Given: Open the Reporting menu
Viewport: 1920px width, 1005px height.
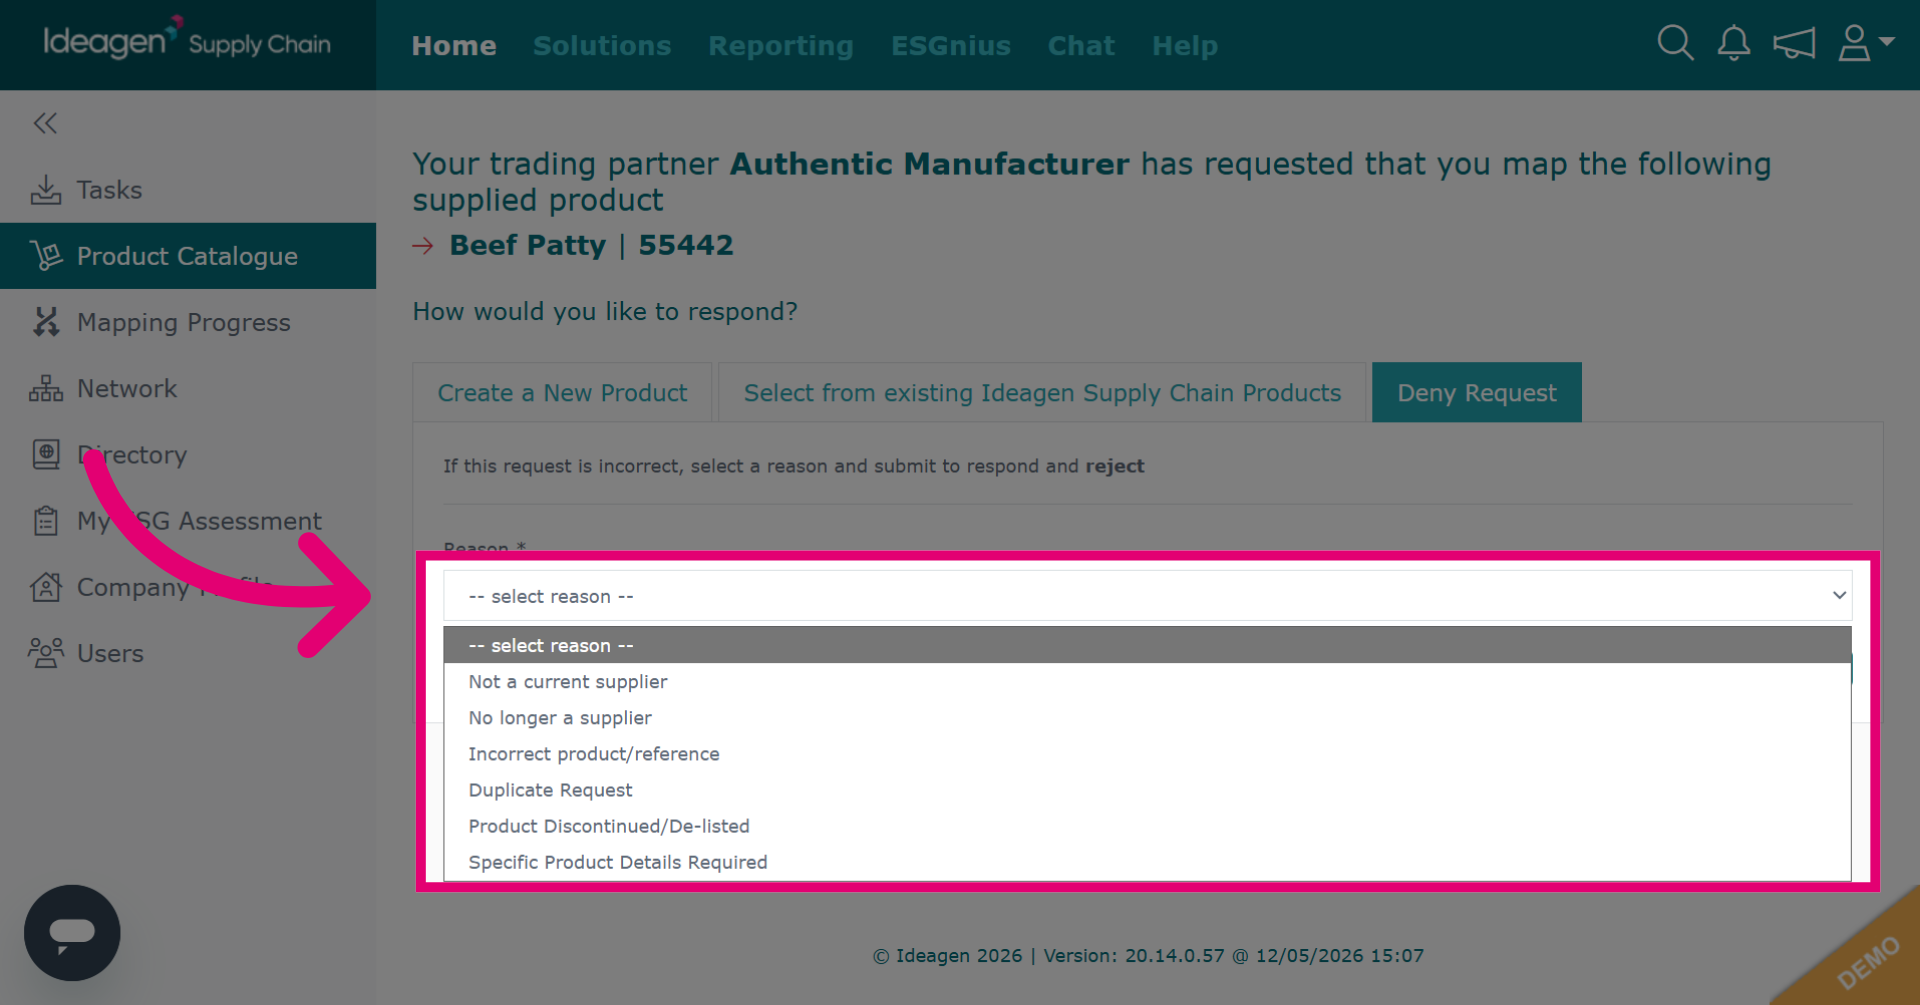Looking at the screenshot, I should click(x=781, y=46).
